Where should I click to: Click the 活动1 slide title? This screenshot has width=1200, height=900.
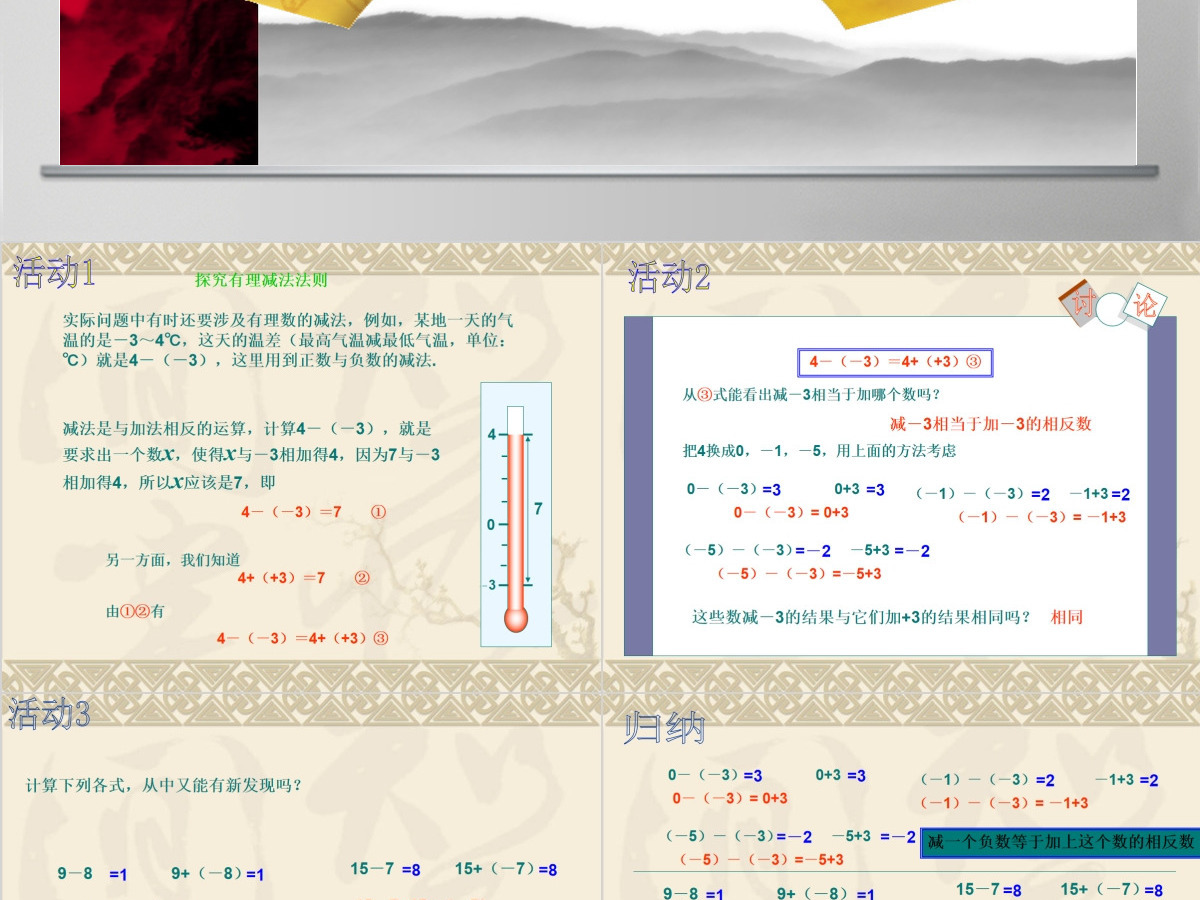tap(54, 273)
